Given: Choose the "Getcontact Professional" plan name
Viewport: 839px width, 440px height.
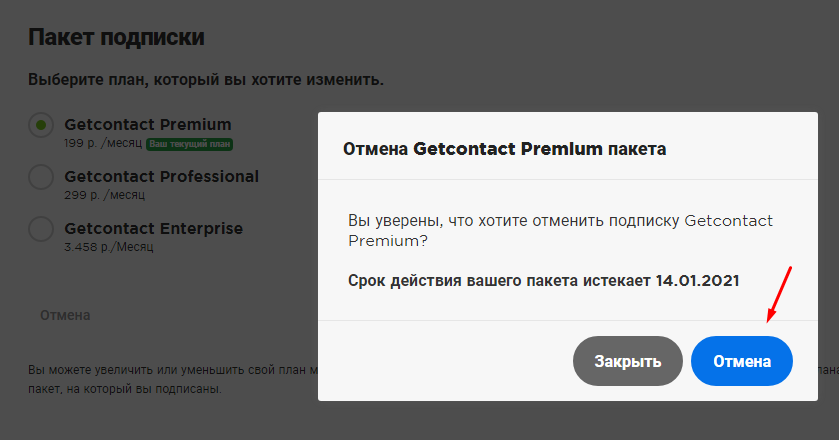Looking at the screenshot, I should coord(161,177).
